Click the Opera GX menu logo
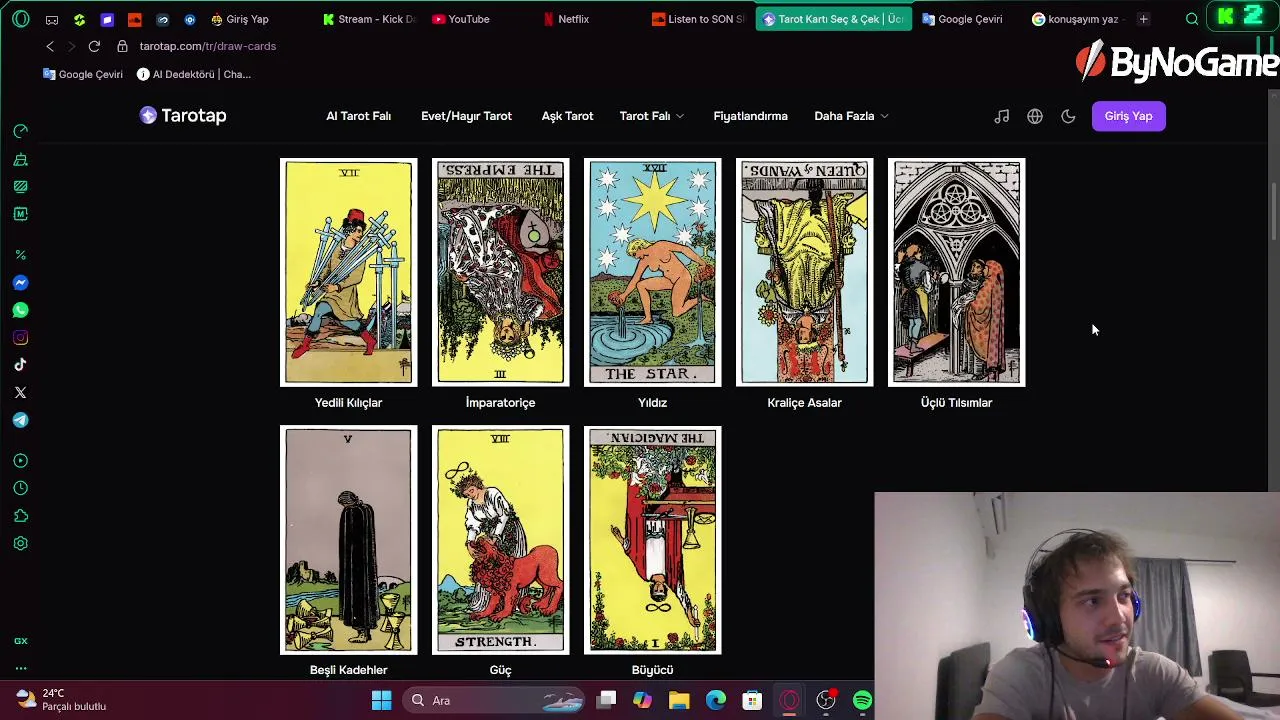 (x=20, y=19)
